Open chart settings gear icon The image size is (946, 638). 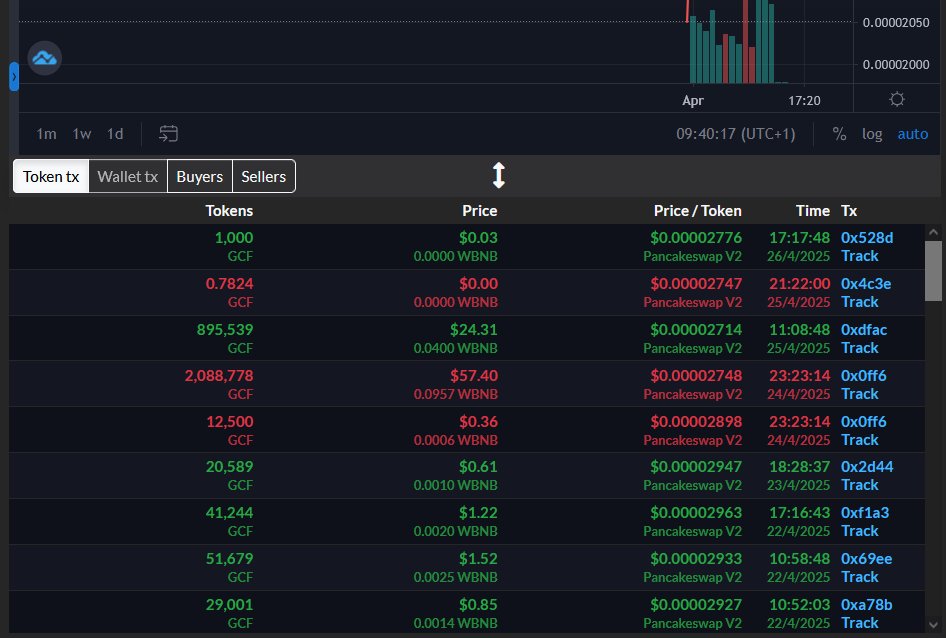click(897, 99)
